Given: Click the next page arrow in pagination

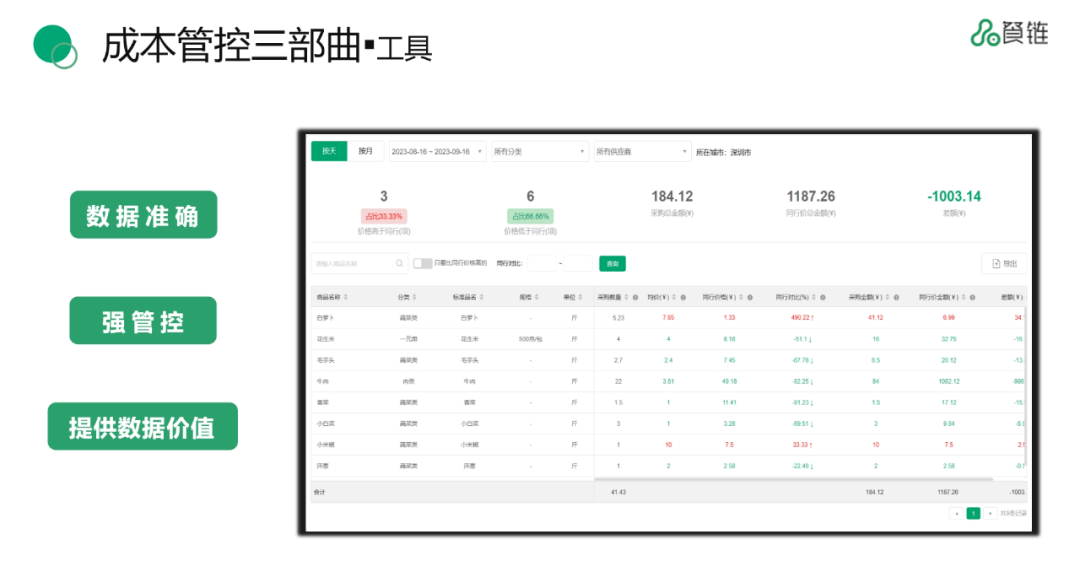Looking at the screenshot, I should click(990, 513).
